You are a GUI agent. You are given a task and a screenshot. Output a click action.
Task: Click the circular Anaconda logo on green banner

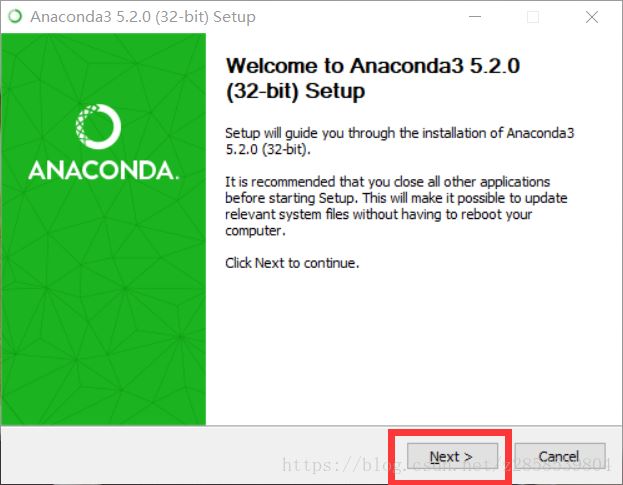[99, 129]
